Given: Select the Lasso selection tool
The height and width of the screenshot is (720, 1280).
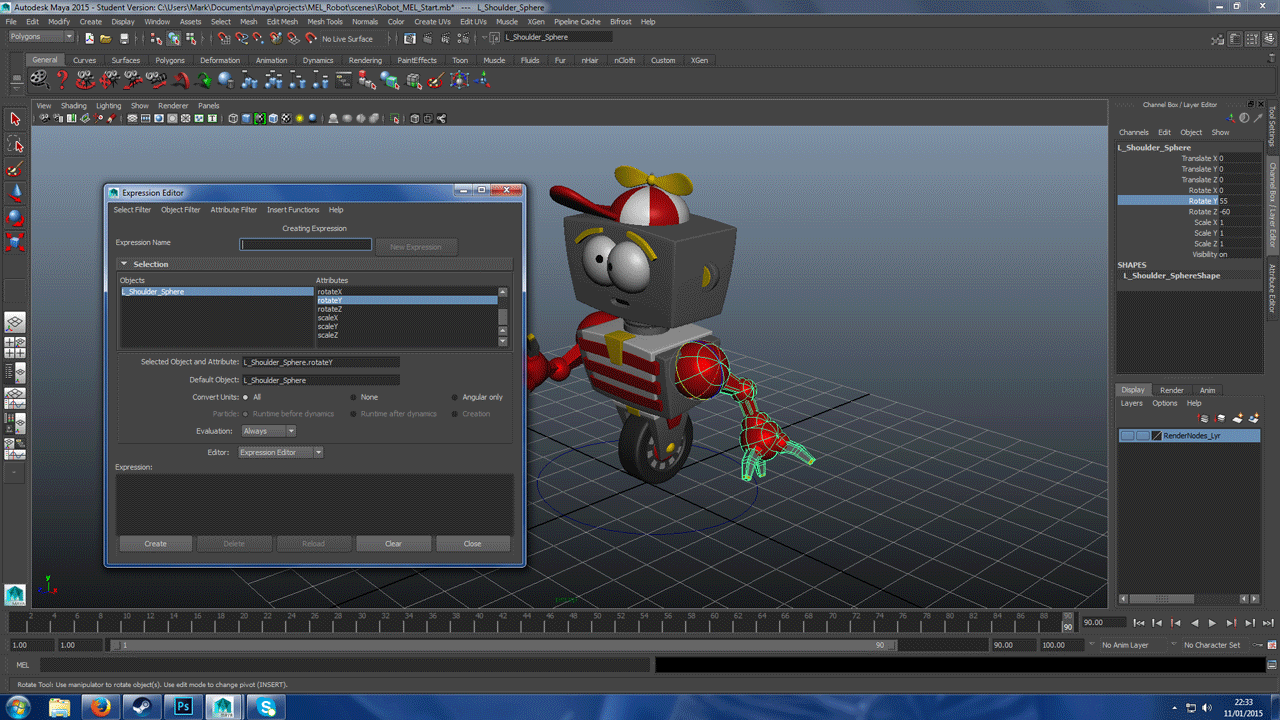Looking at the screenshot, I should (x=14, y=144).
